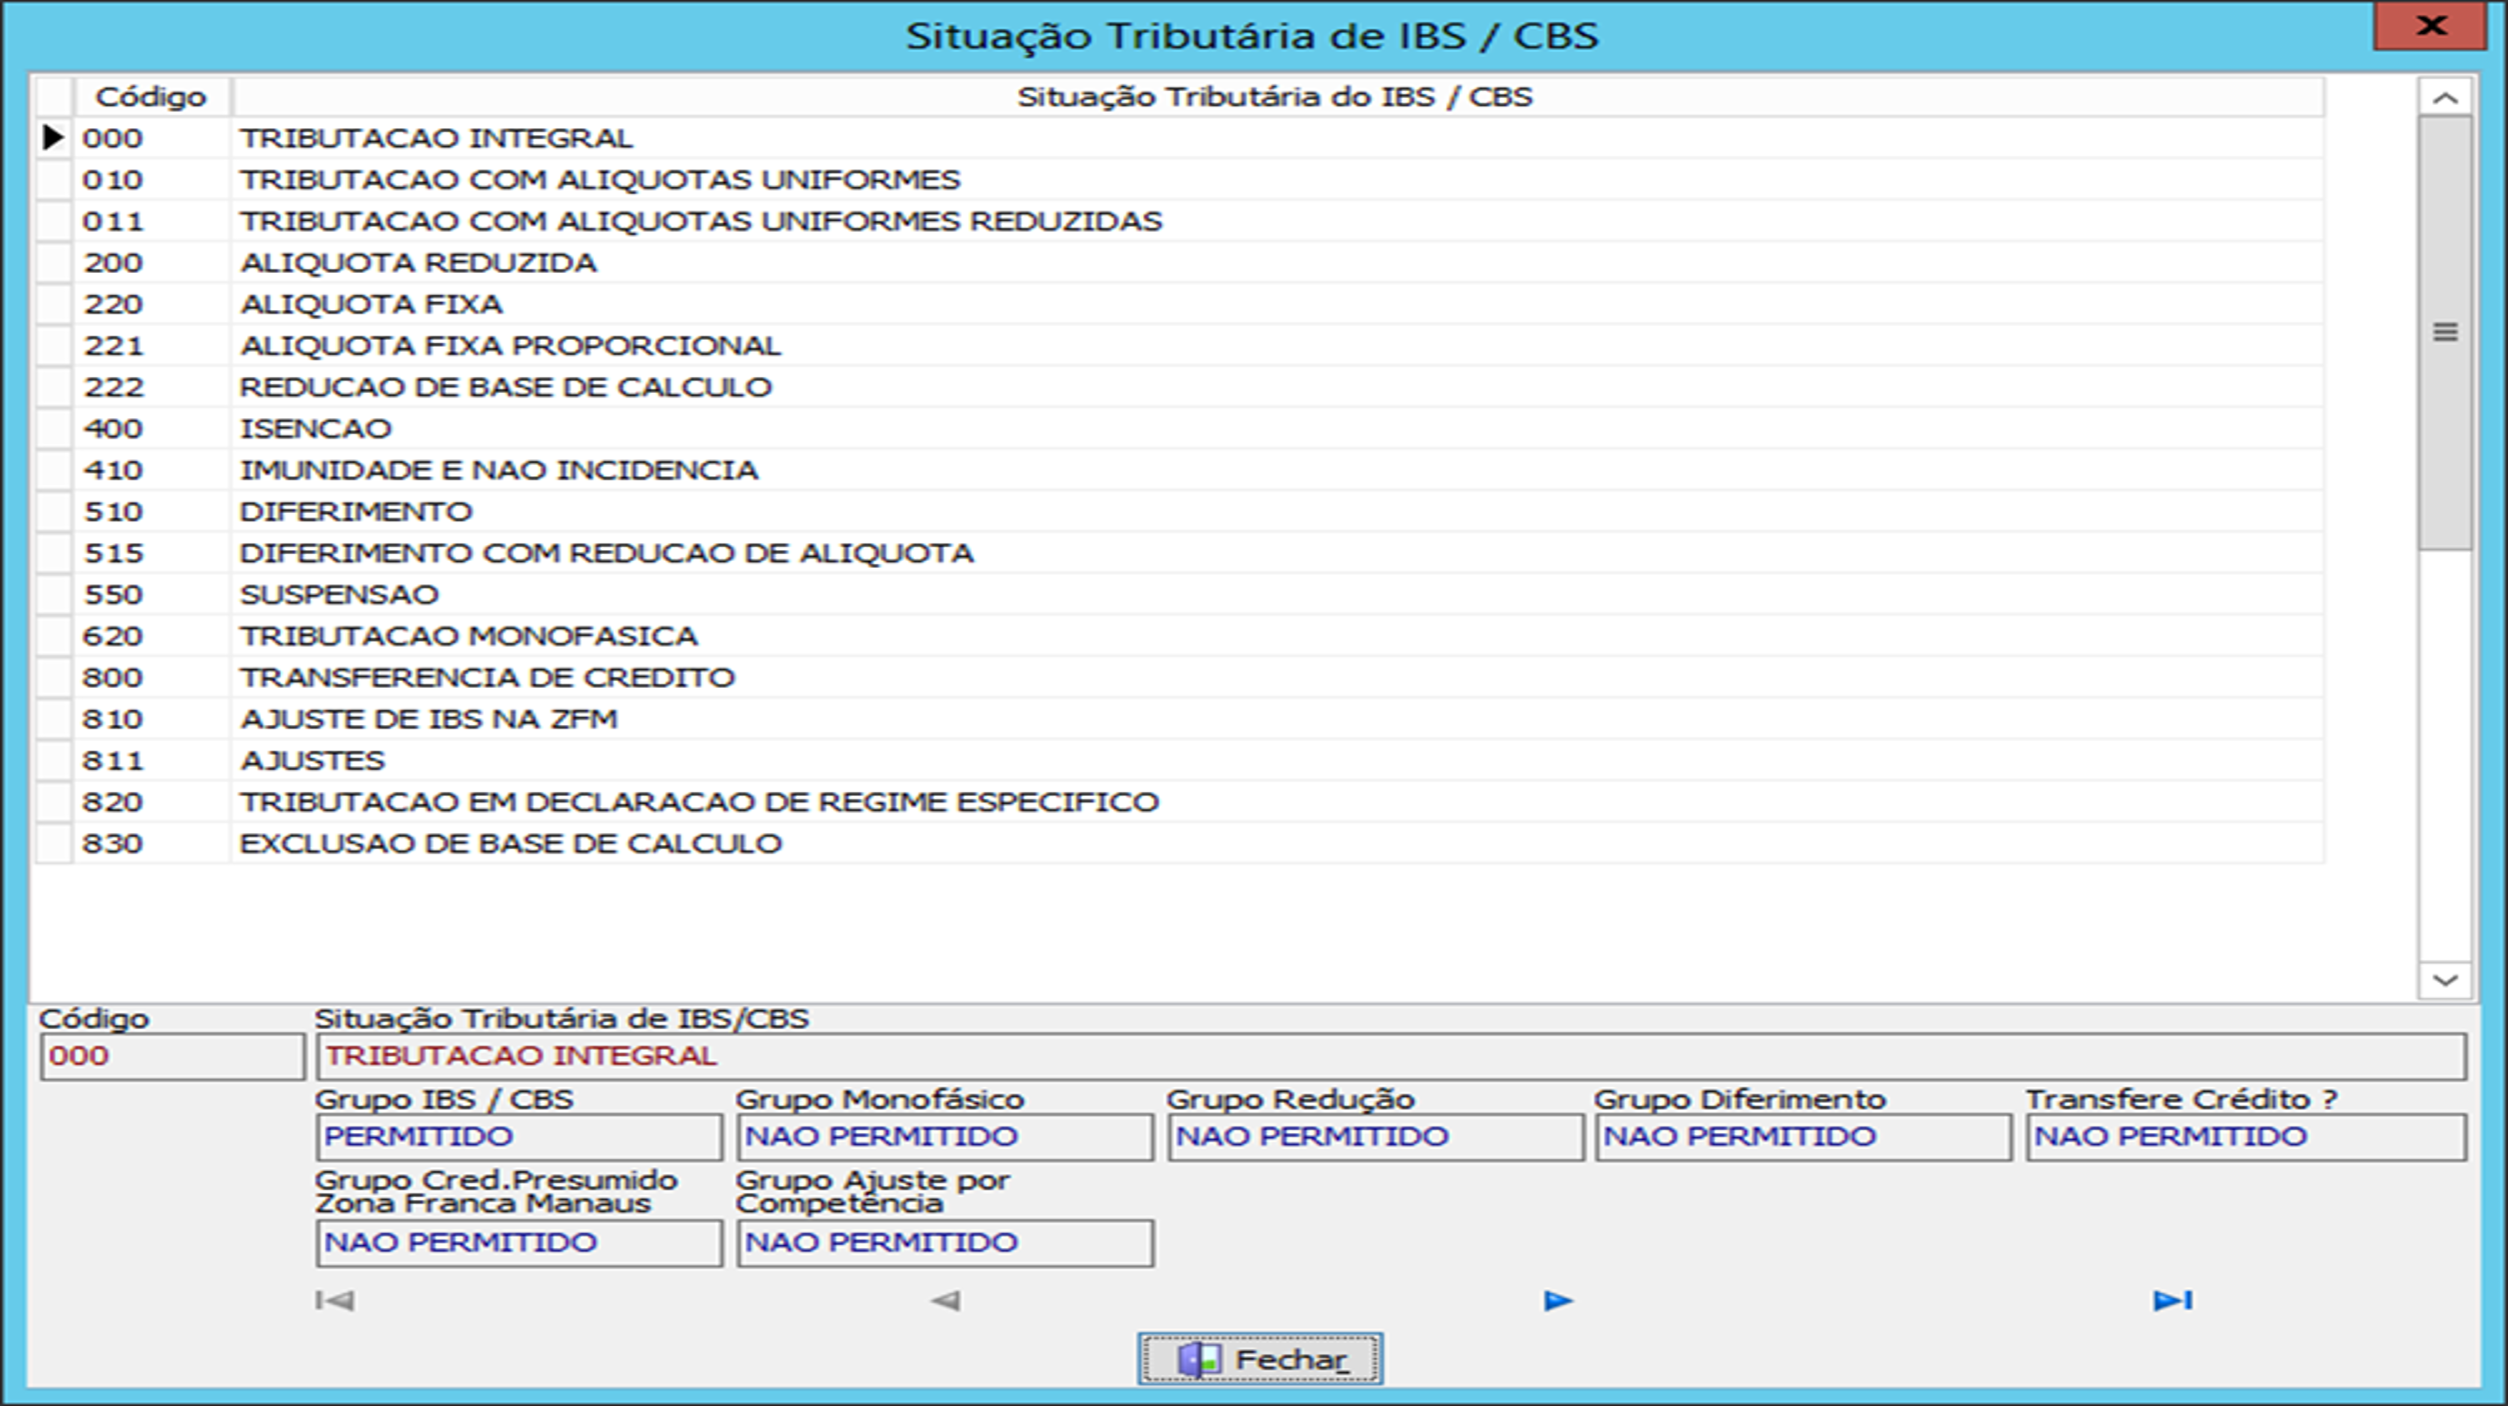Screen dimensions: 2508x1406
Task: Select row 000 TRIBUTACAO INTEGRAL
Action: click(436, 138)
